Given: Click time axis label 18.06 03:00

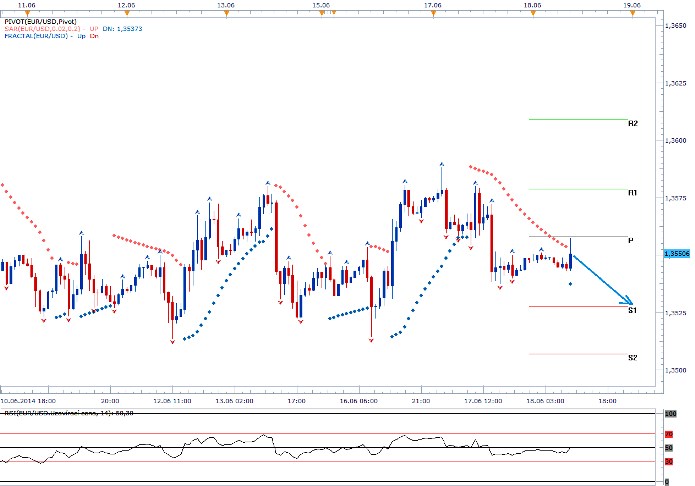Looking at the screenshot, I should [546, 401].
